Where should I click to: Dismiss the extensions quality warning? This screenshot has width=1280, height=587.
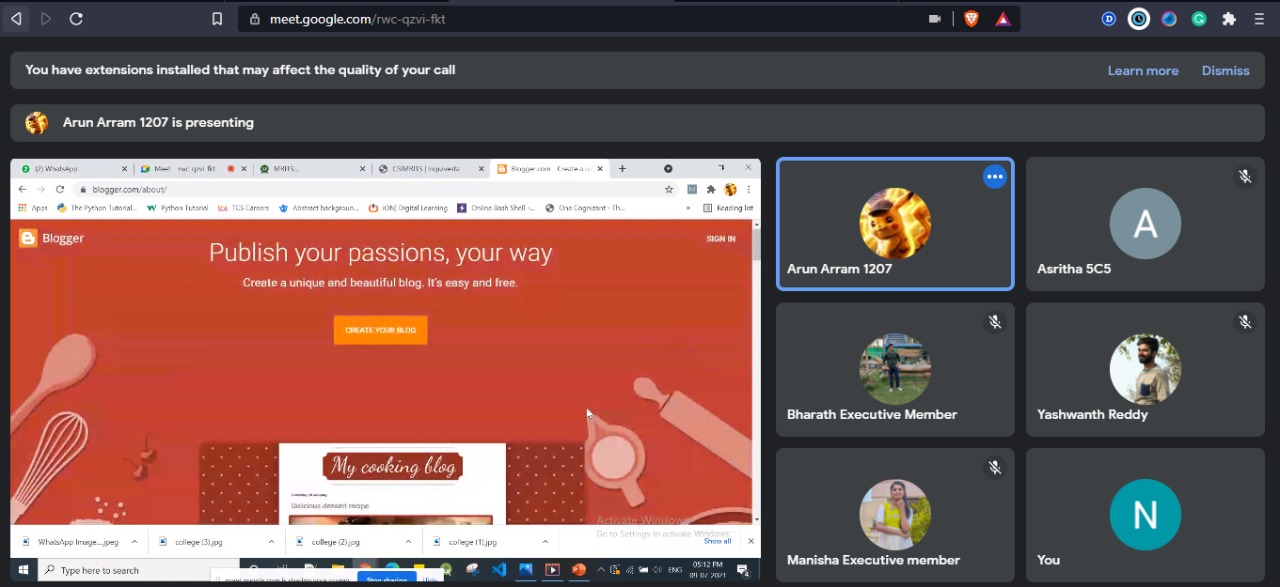coord(1226,71)
